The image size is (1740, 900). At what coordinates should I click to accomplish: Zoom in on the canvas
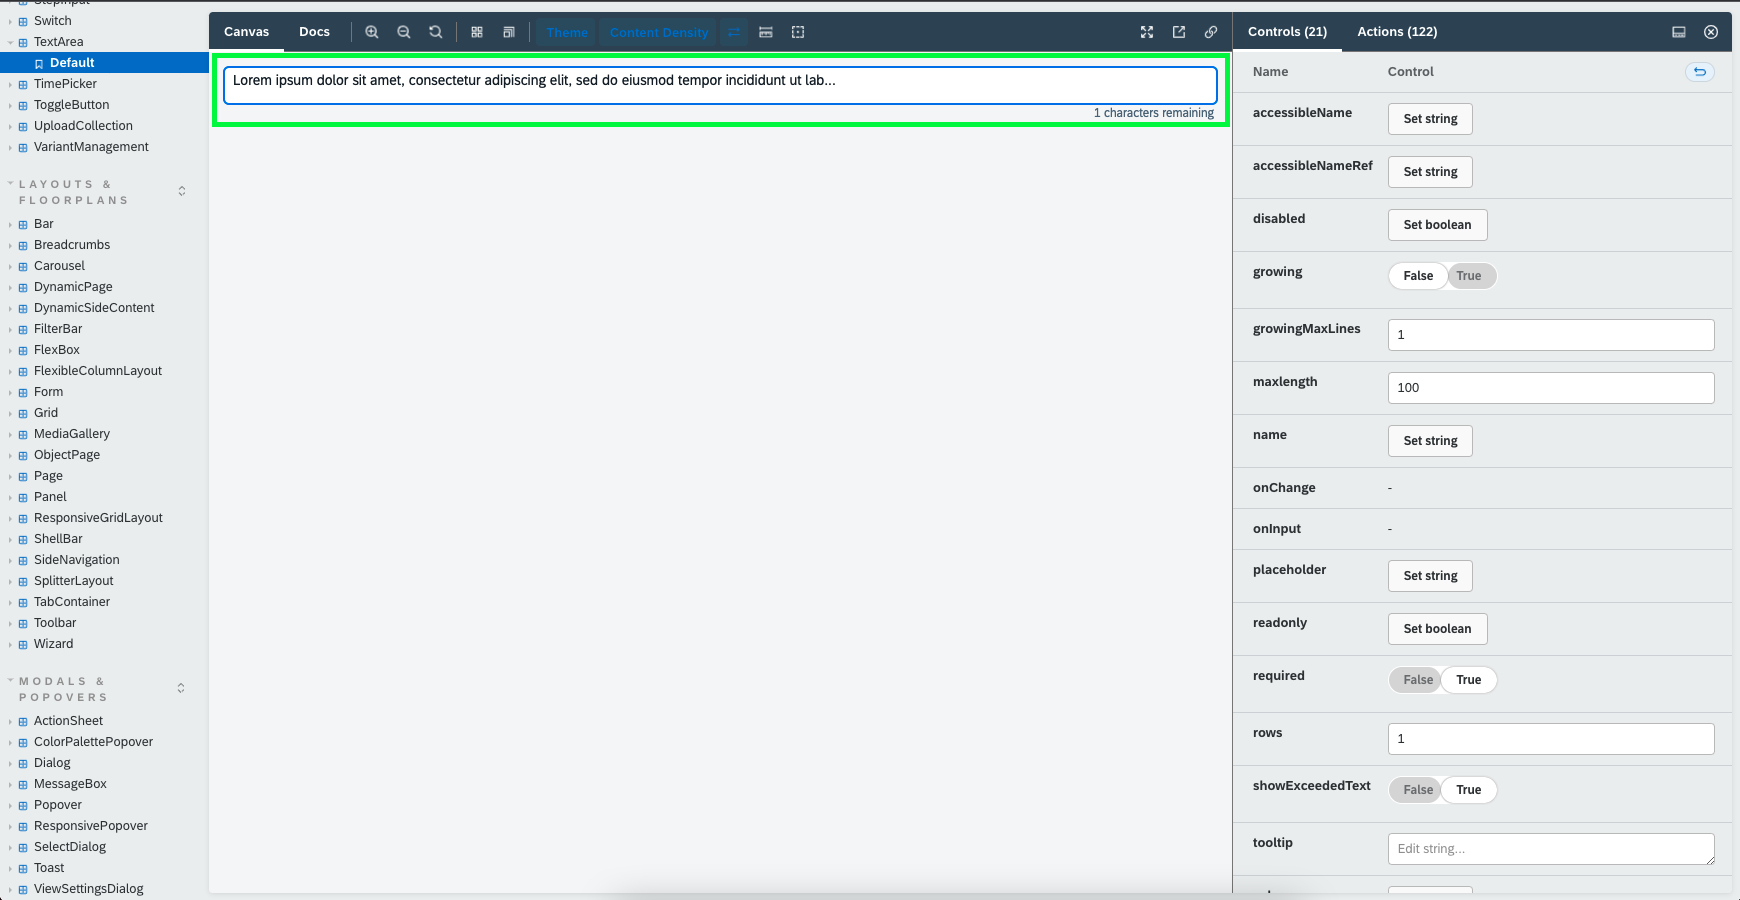point(372,32)
